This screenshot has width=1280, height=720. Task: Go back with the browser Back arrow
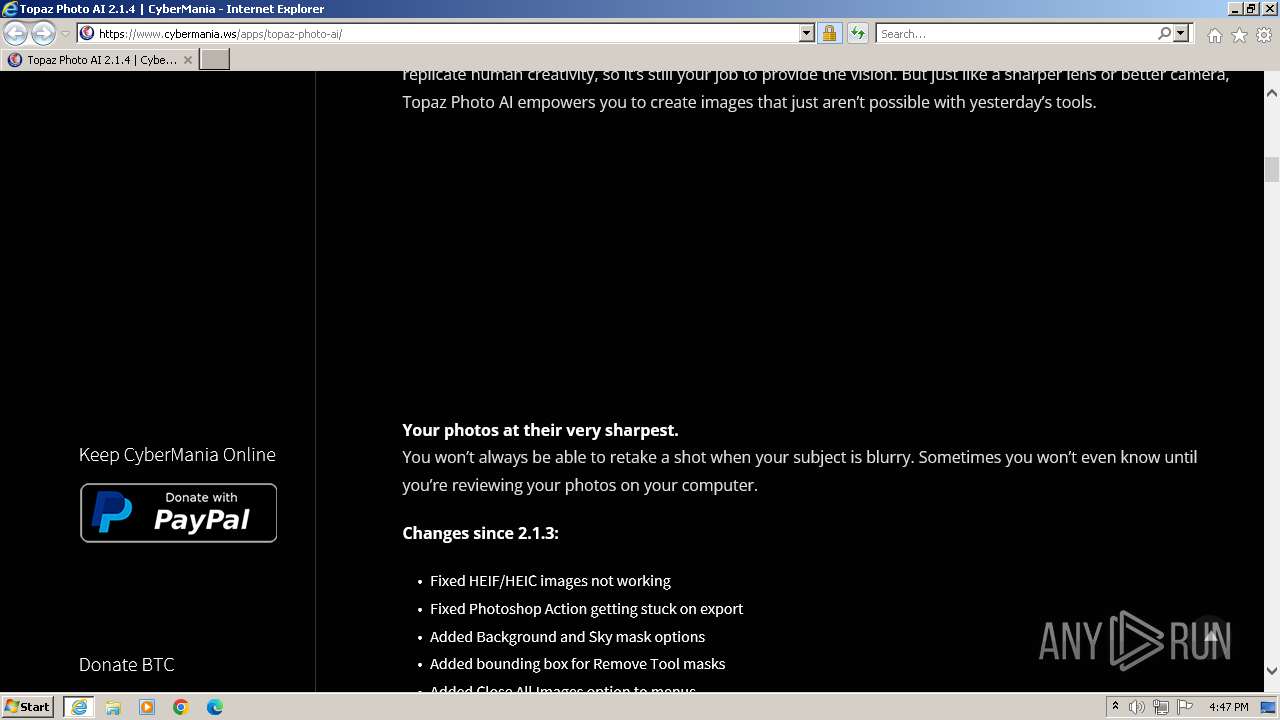pyautogui.click(x=15, y=33)
